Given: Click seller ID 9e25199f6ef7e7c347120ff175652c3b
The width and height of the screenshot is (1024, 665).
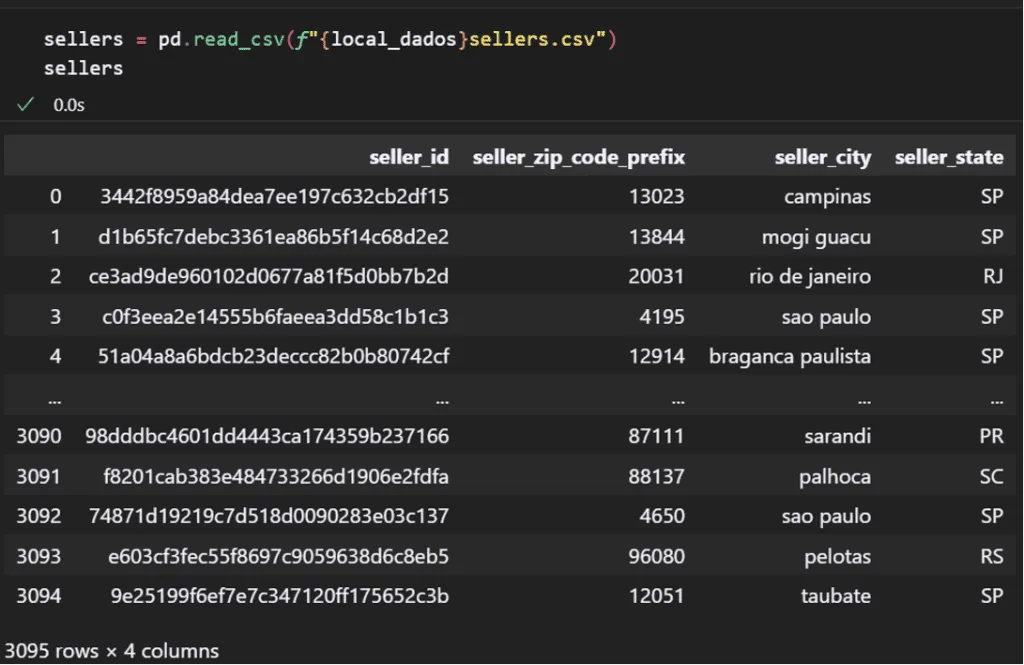Looking at the screenshot, I should click(x=280, y=596).
